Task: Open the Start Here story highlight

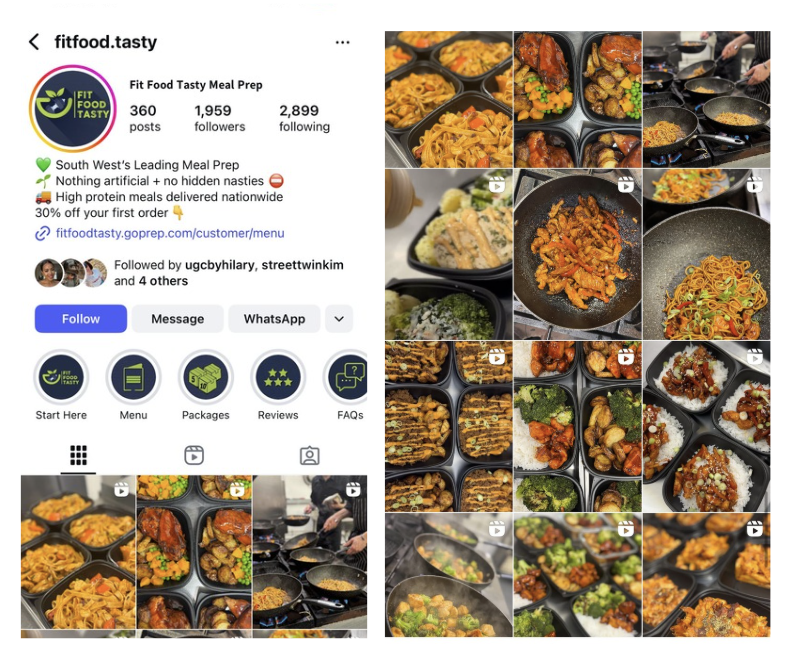Action: (61, 377)
